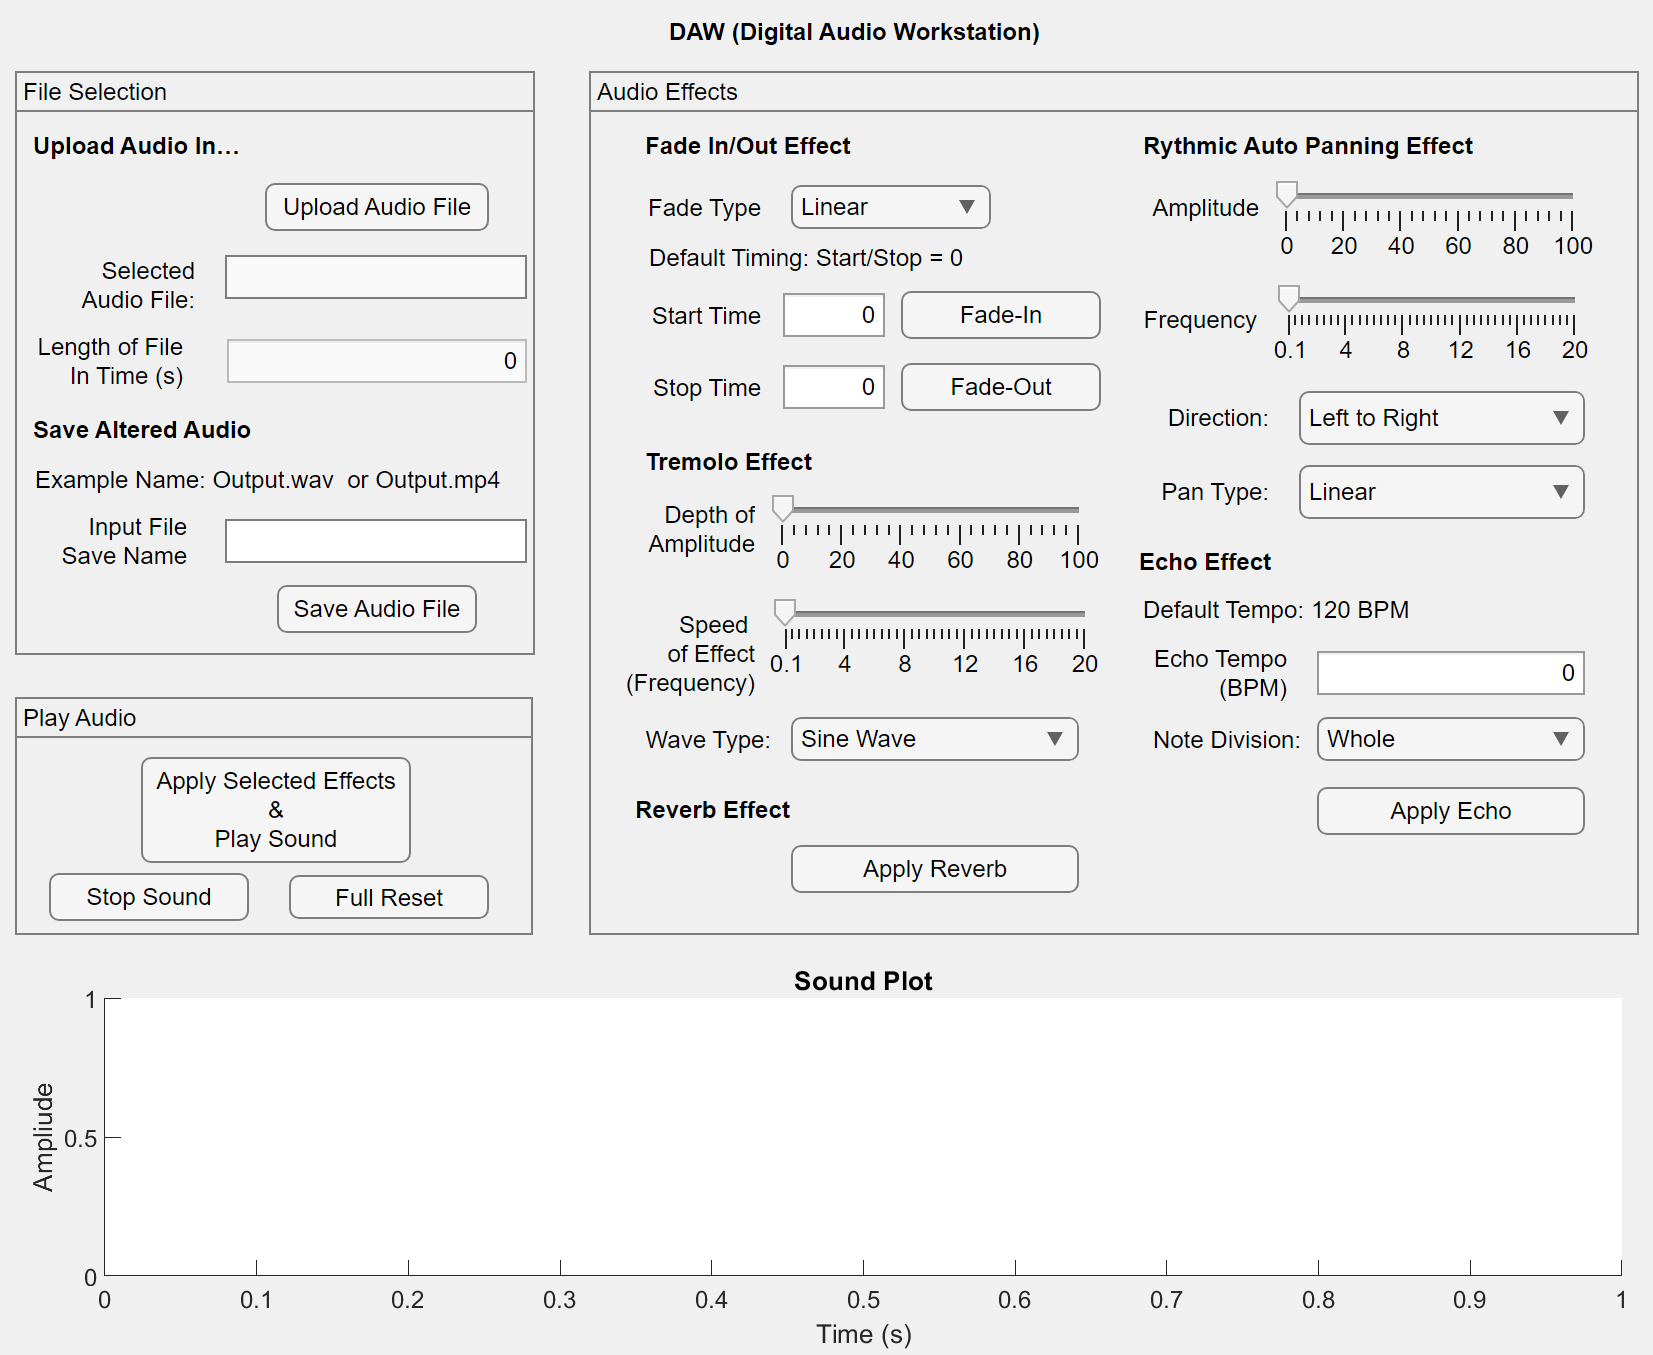
Task: Open the Wave Type dropdown
Action: click(x=933, y=739)
